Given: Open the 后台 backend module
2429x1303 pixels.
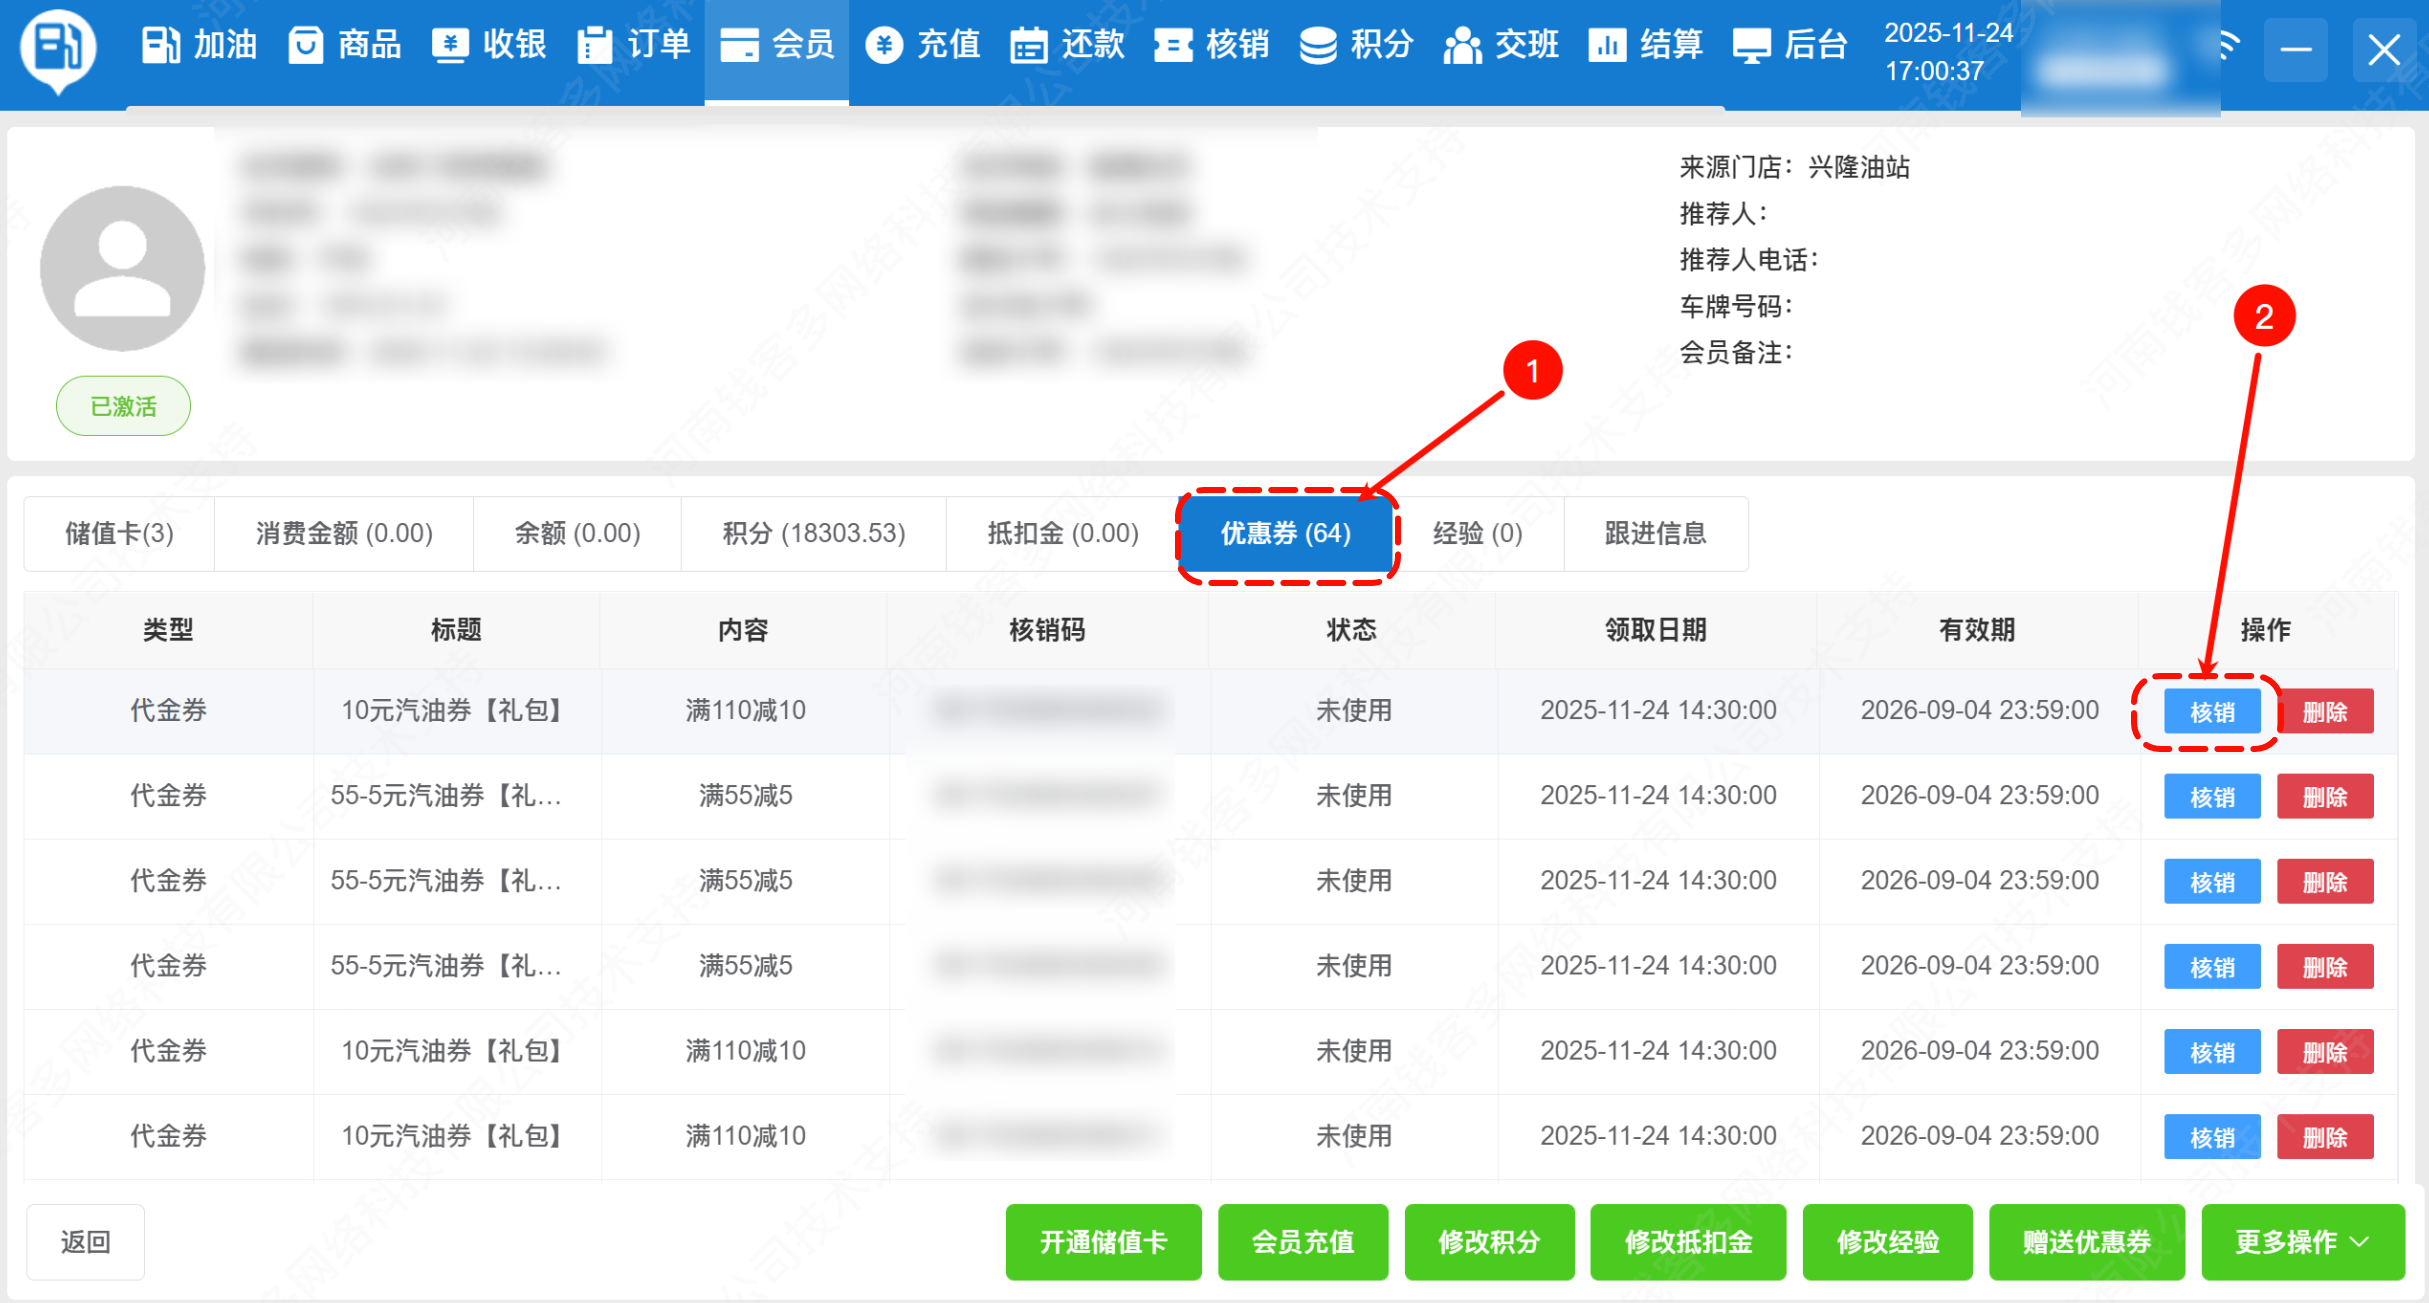Looking at the screenshot, I should point(1789,45).
